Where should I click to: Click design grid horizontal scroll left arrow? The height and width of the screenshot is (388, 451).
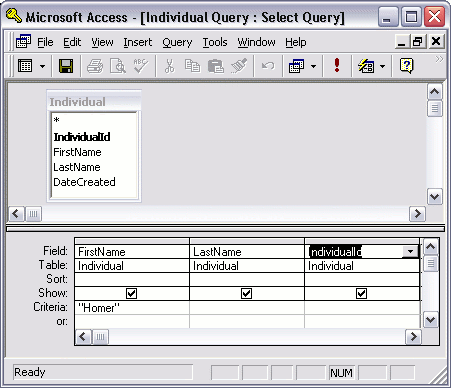pos(83,337)
